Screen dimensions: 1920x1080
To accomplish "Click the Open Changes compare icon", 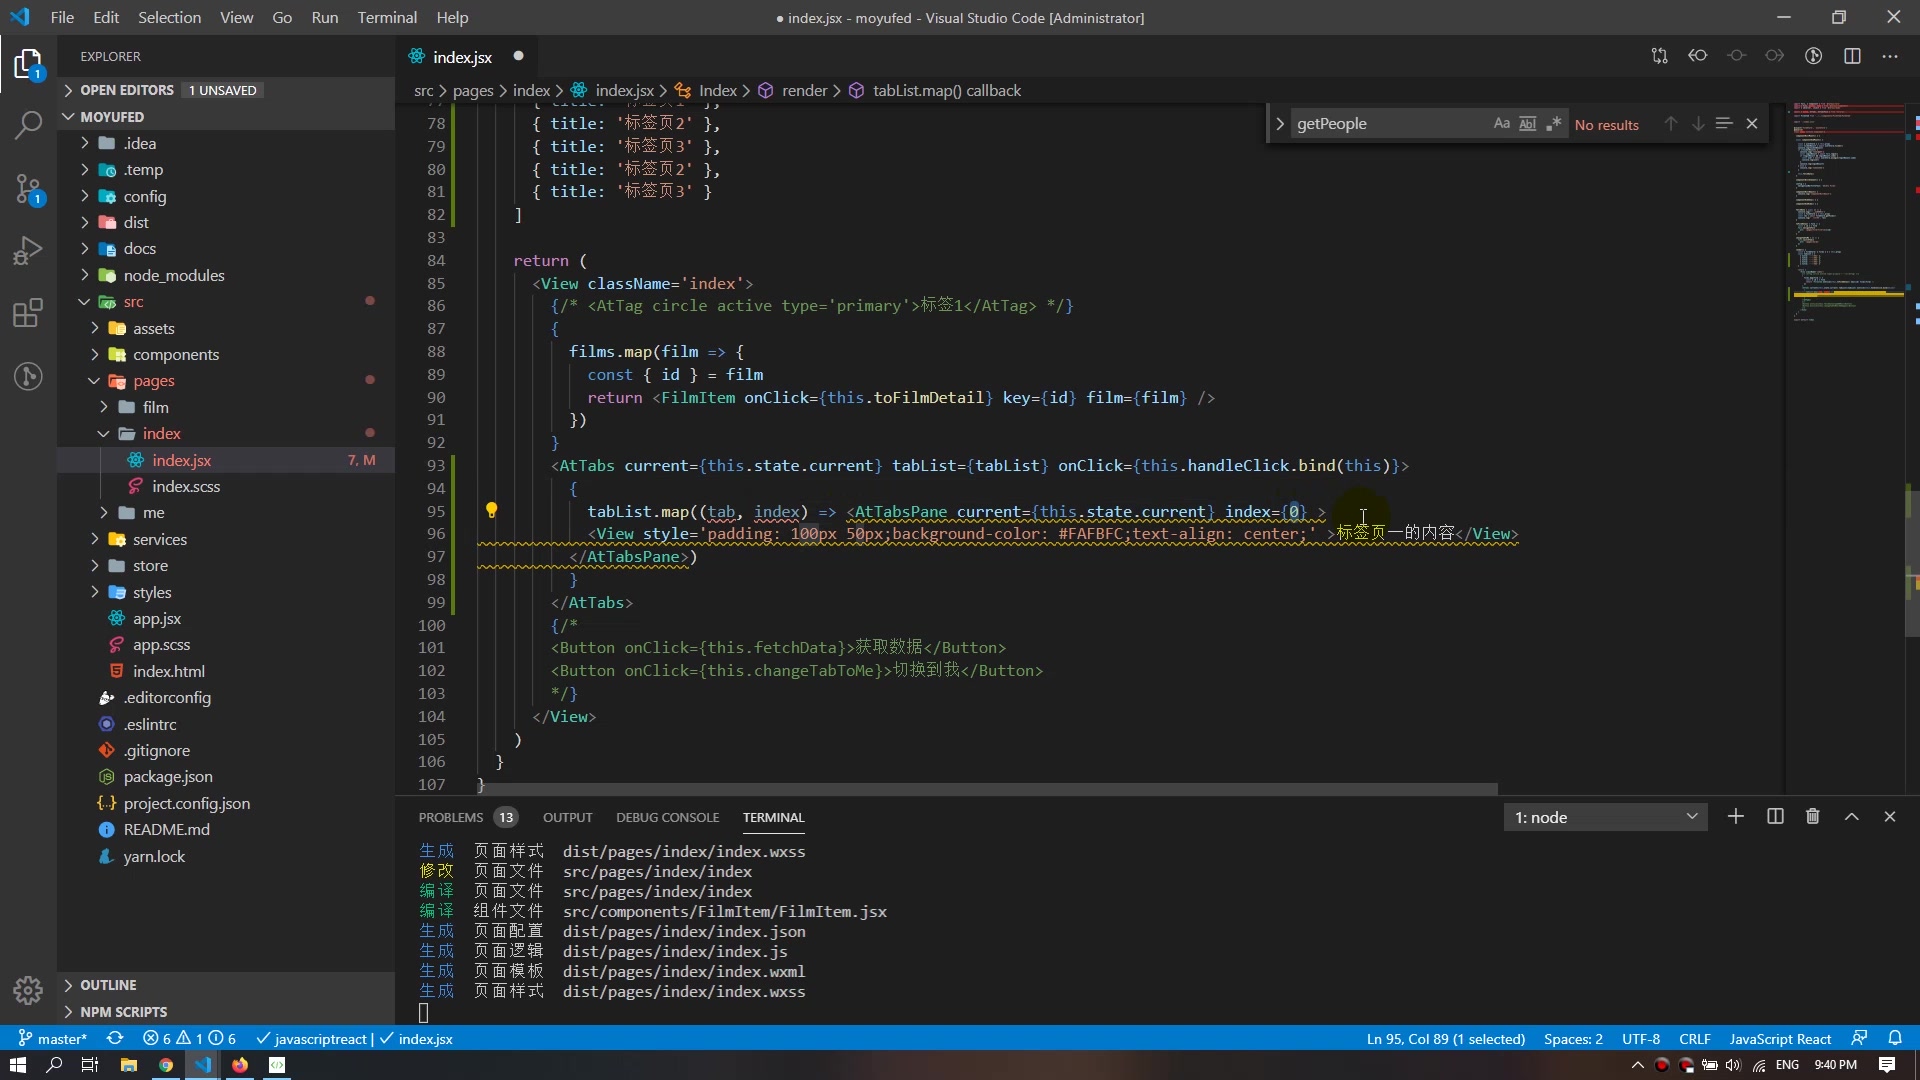I will 1660,56.
